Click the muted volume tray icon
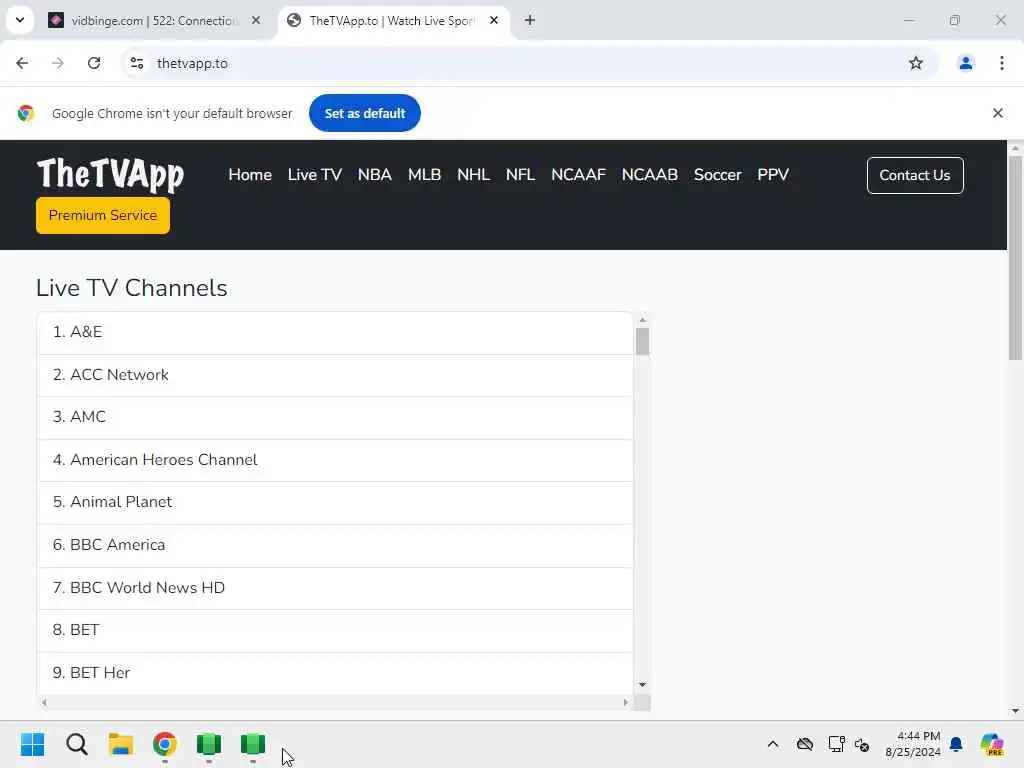 coord(861,744)
